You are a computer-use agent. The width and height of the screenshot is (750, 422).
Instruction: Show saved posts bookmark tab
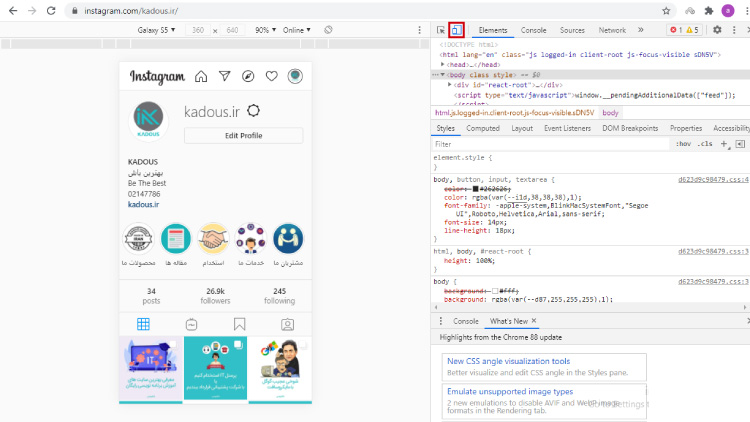240,324
